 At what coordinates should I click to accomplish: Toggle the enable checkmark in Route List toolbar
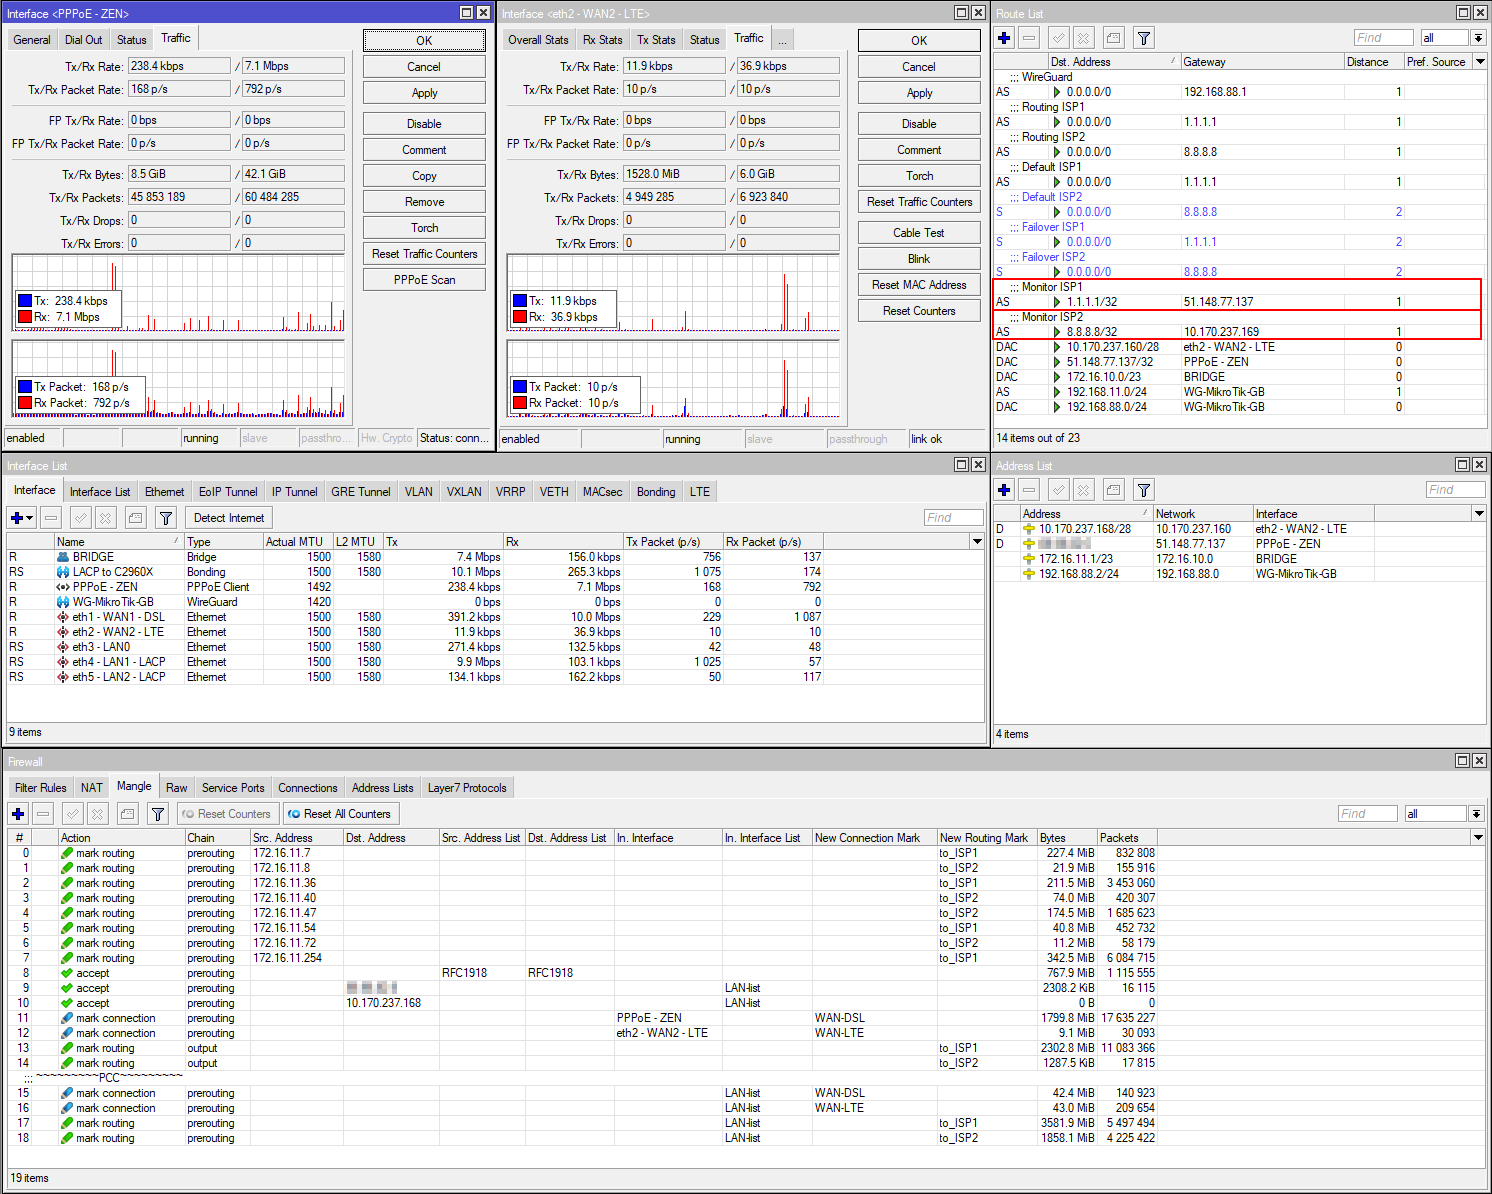tap(1058, 38)
